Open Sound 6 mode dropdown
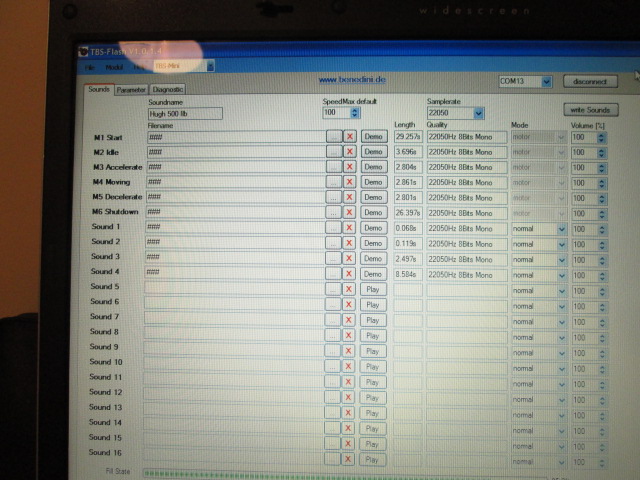Screen dimensions: 640x480 pyautogui.click(x=562, y=307)
